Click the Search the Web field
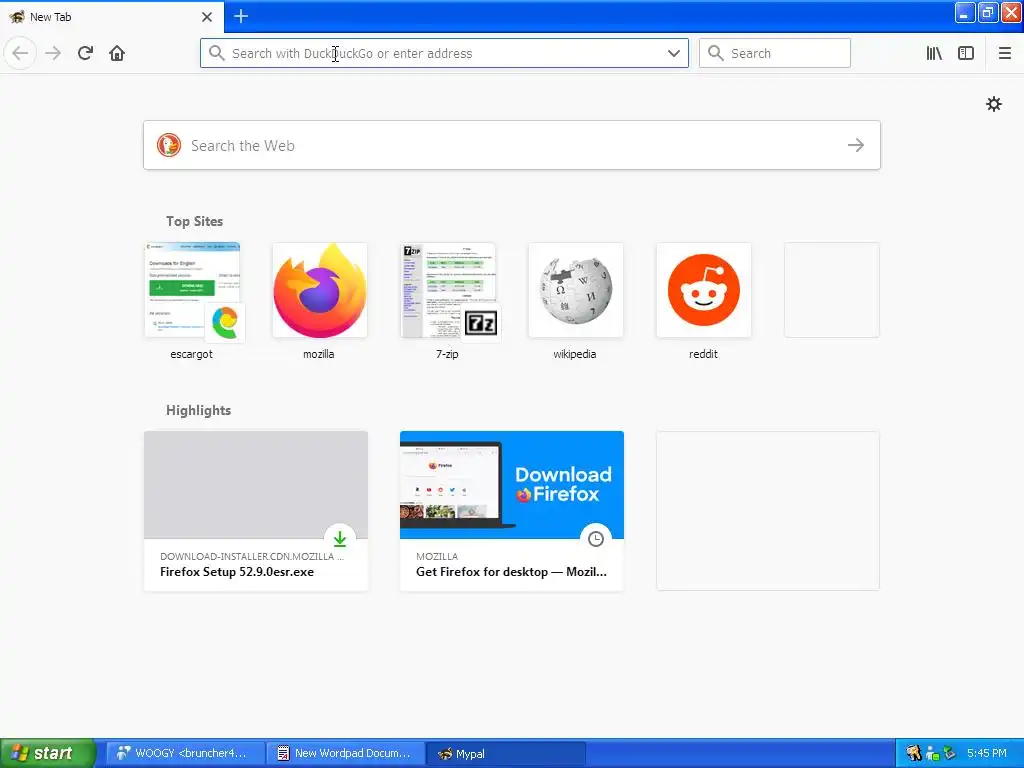The width and height of the screenshot is (1024, 768). pyautogui.click(x=511, y=145)
